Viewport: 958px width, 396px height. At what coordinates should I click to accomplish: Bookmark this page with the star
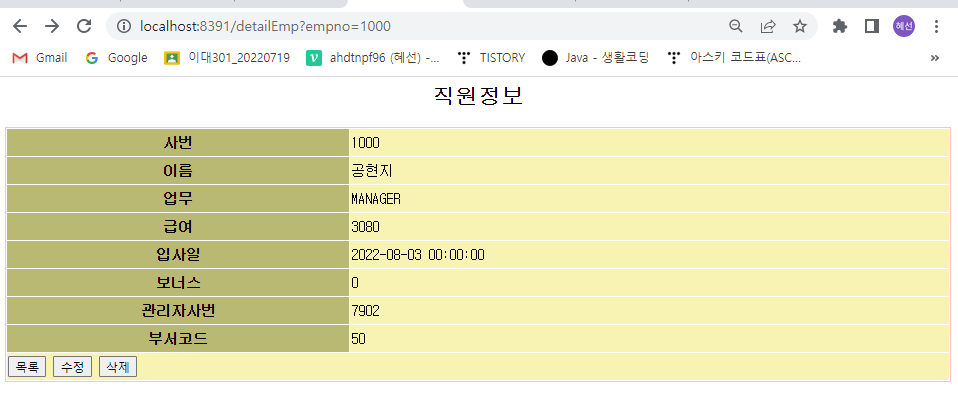800,26
